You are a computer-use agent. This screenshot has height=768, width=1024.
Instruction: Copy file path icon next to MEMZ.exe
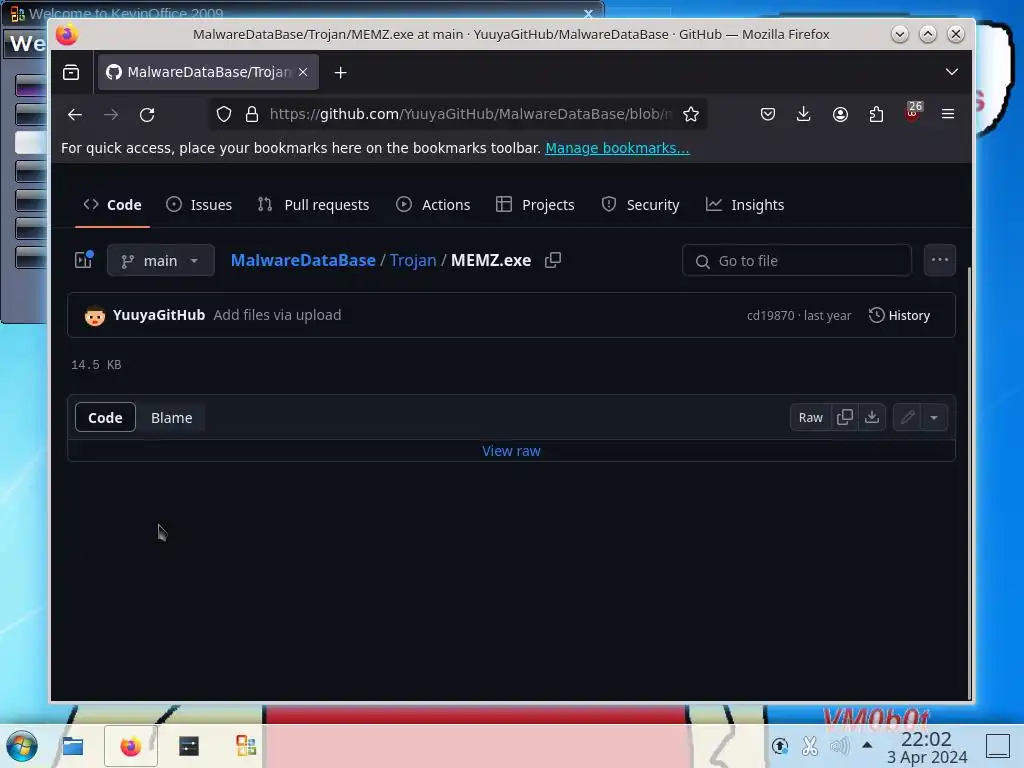pyautogui.click(x=553, y=260)
